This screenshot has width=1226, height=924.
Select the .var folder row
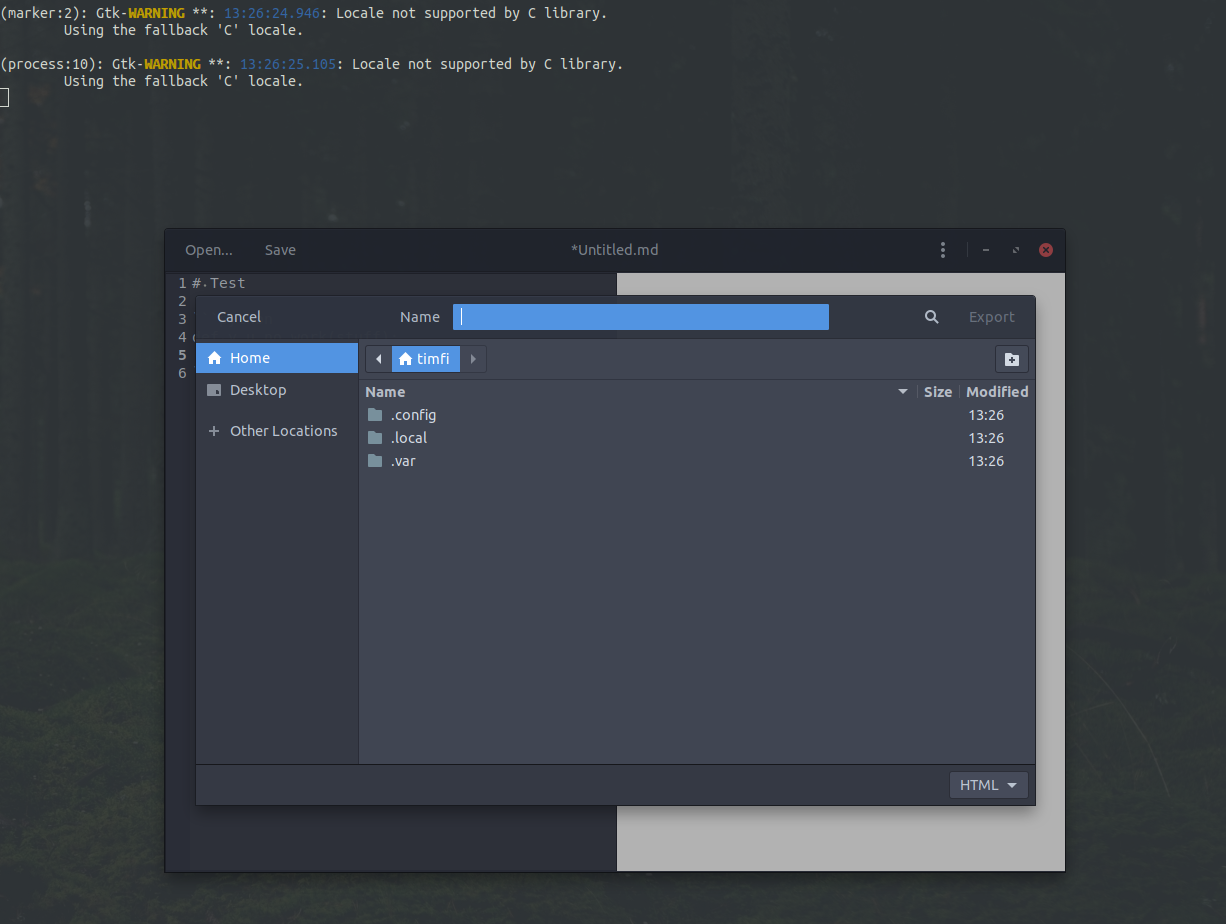coord(697,461)
